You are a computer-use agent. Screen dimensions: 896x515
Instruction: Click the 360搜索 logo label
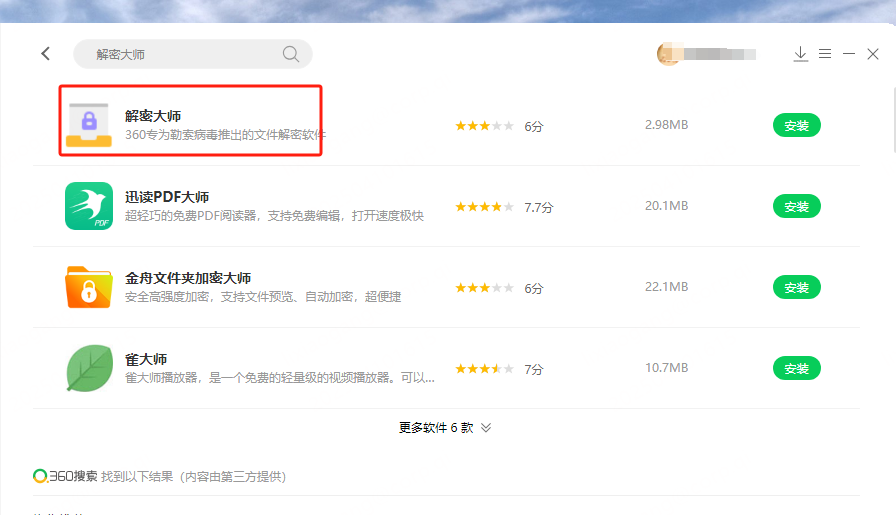(65, 477)
